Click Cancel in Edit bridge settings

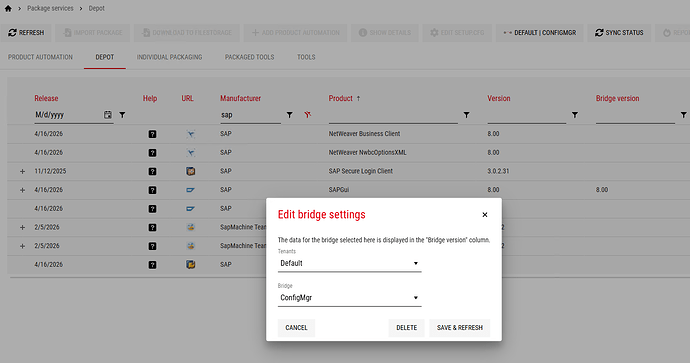pos(296,328)
